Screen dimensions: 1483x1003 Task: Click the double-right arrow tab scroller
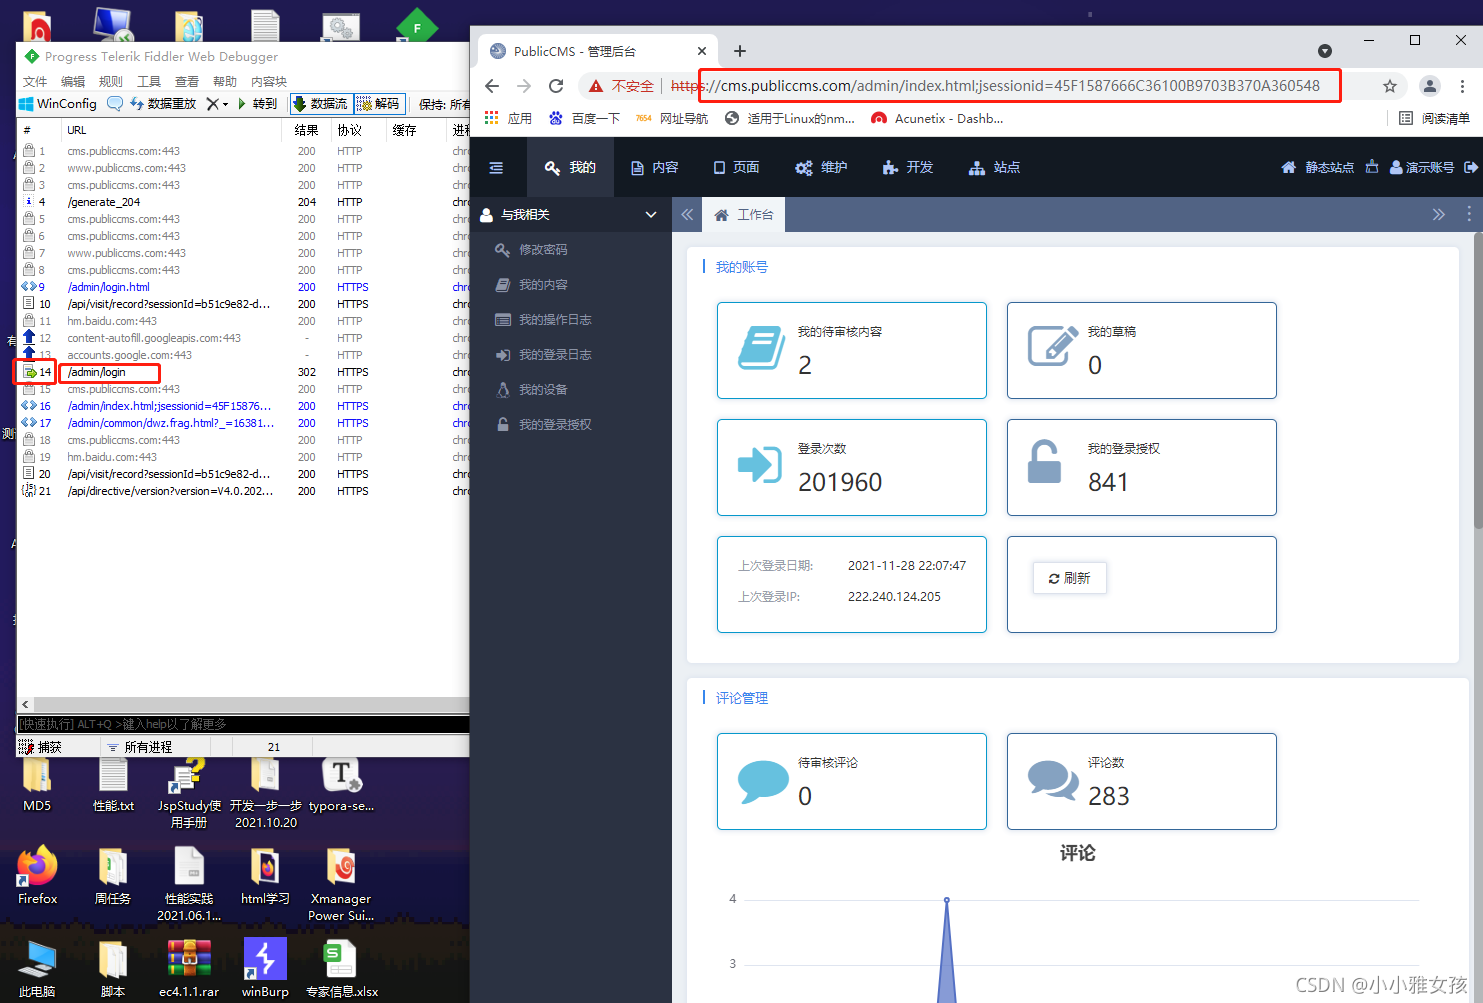click(x=1438, y=215)
